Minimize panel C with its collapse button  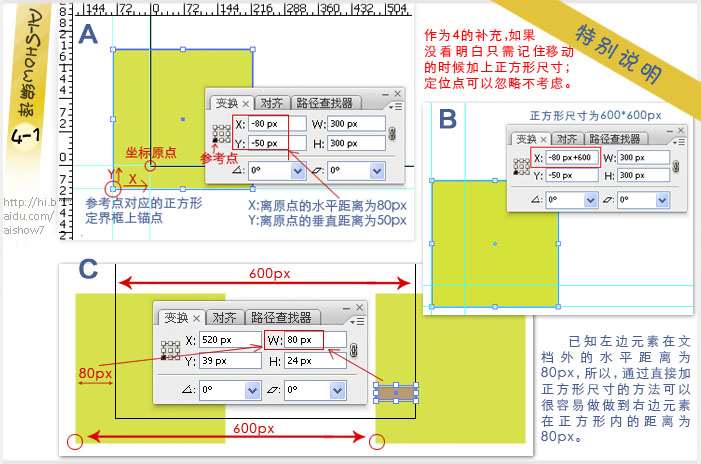coord(346,308)
